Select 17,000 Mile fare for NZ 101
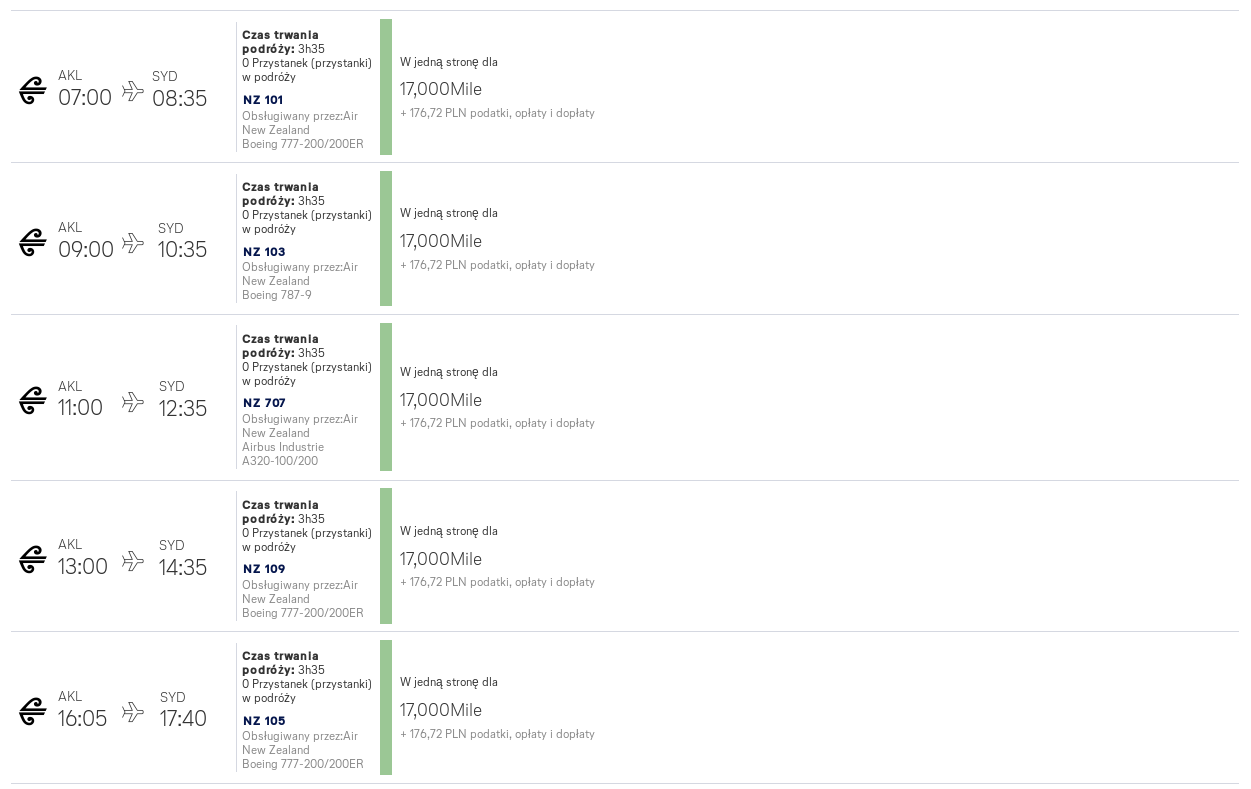1251x789 pixels. (x=441, y=89)
